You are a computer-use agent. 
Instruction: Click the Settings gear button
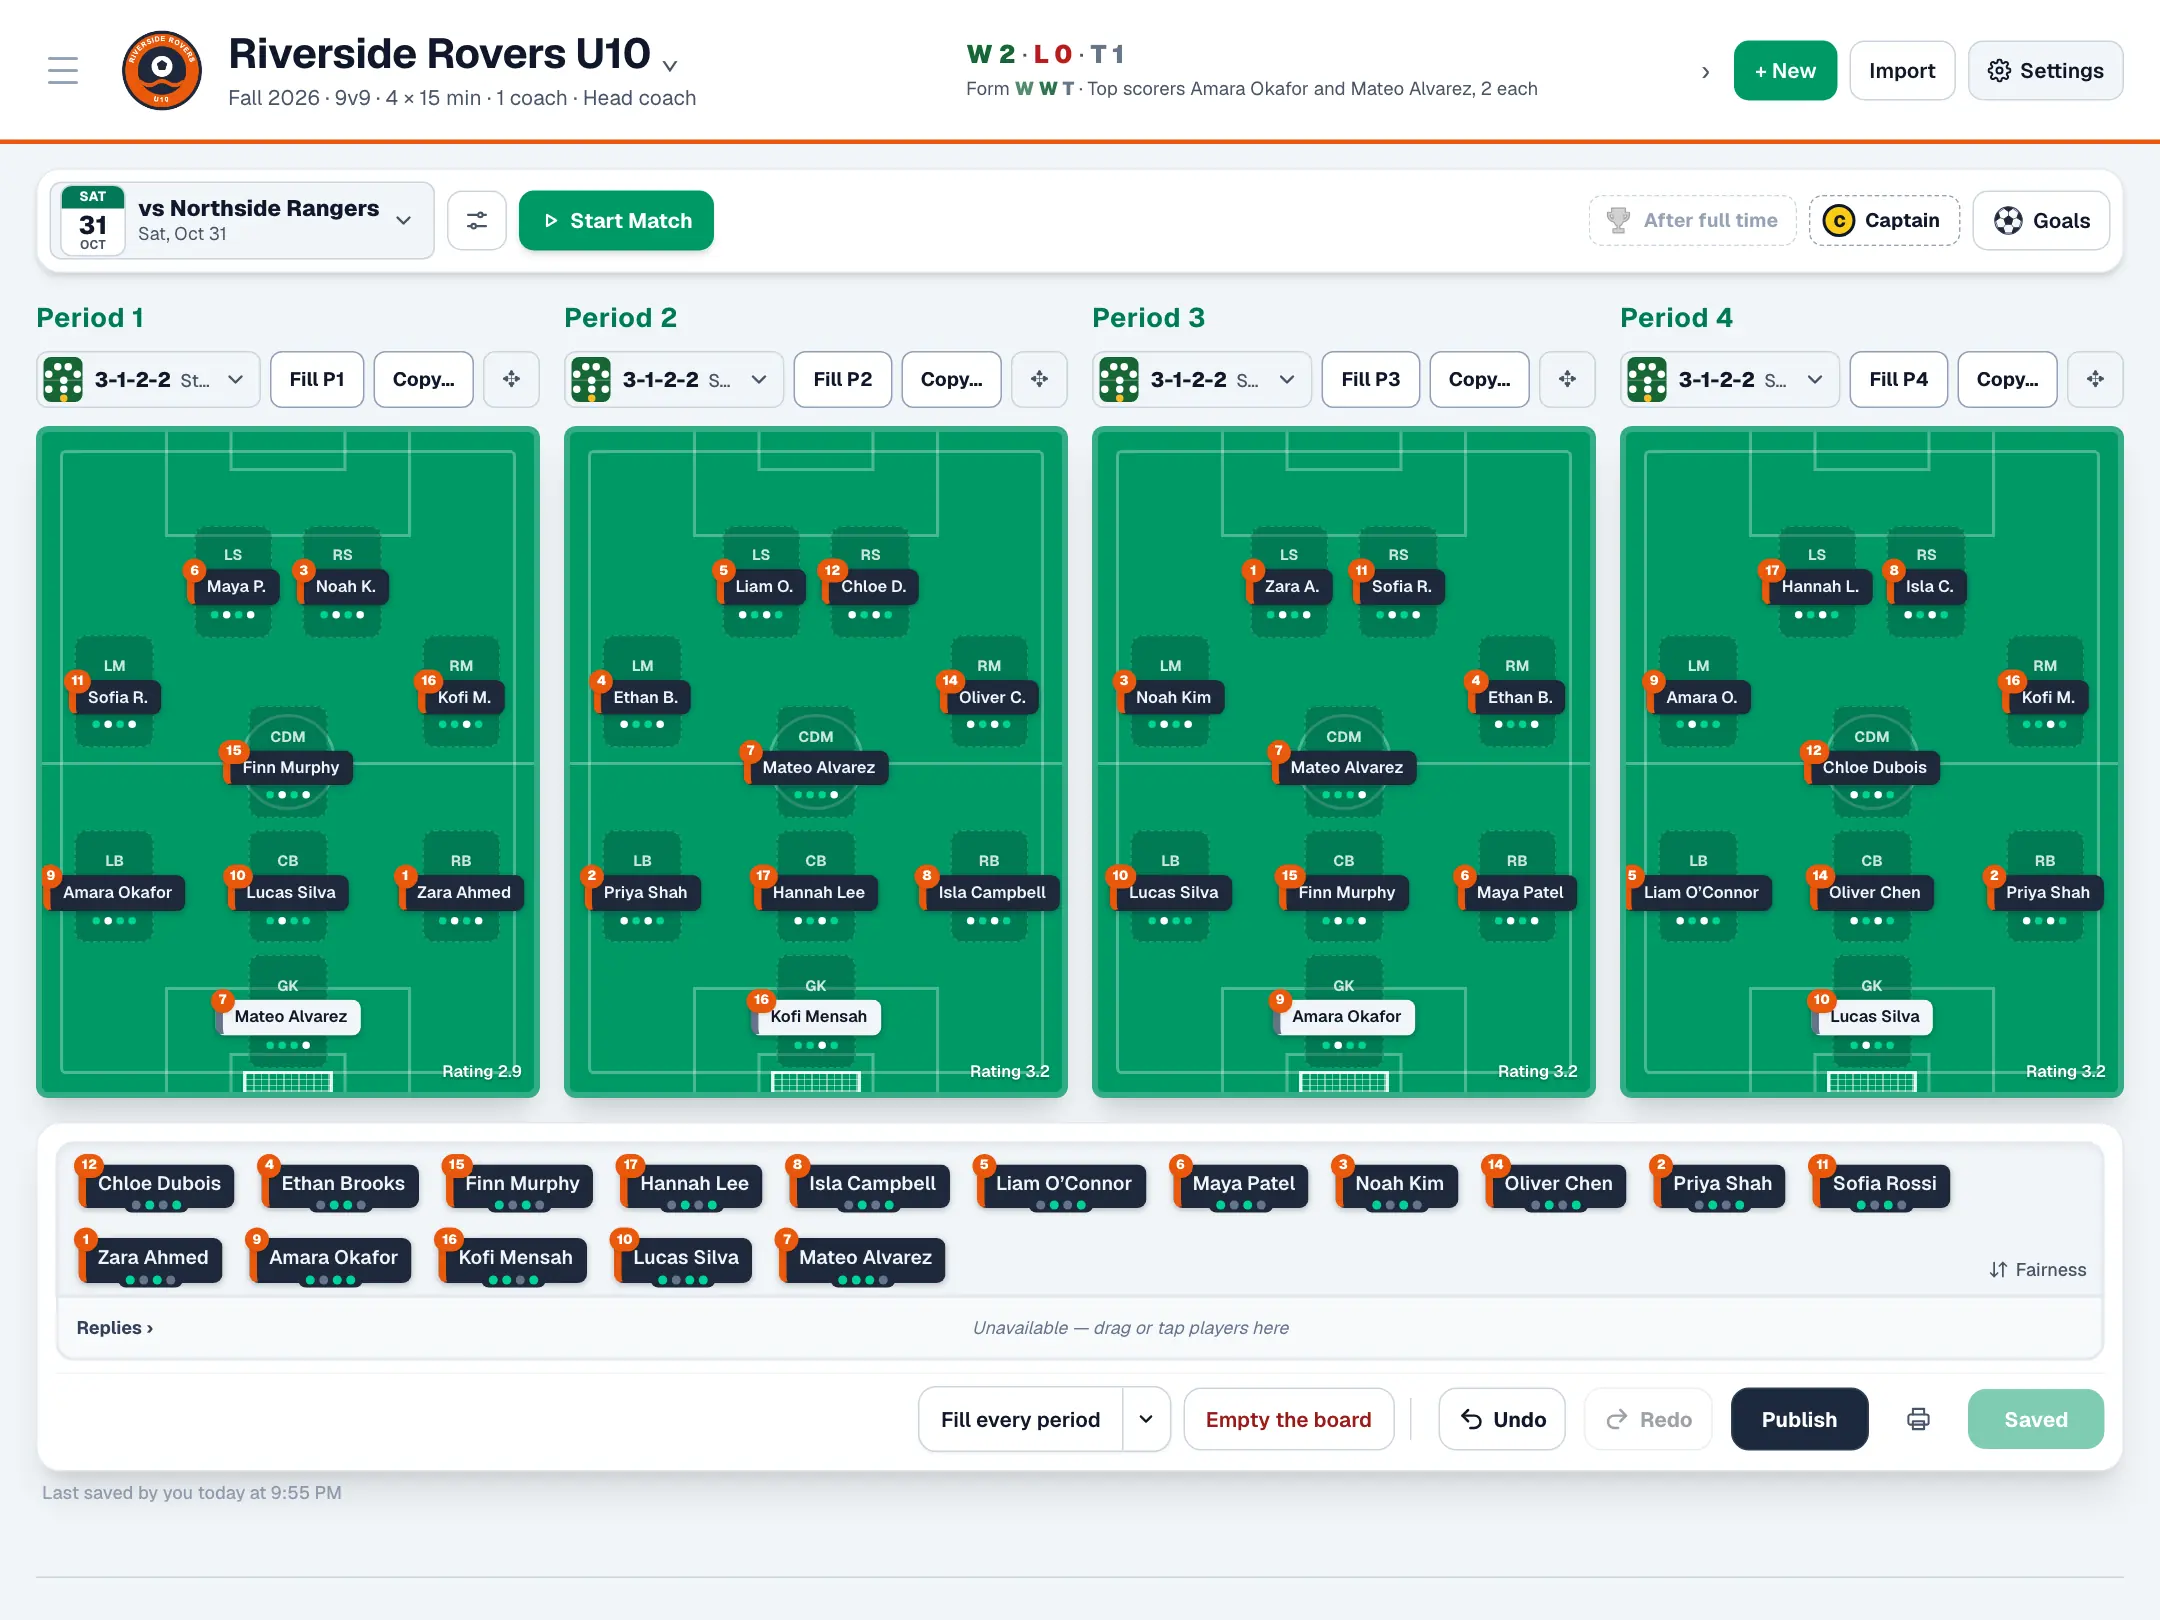click(2045, 71)
